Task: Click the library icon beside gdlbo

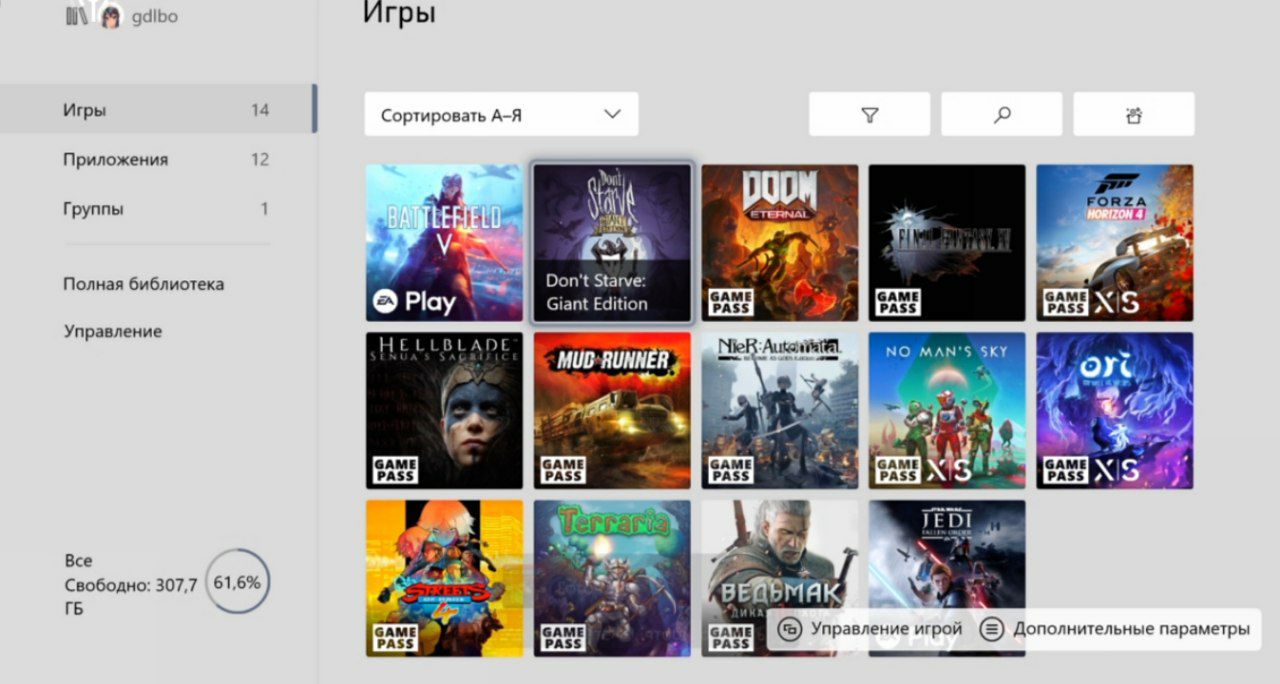Action: (x=77, y=16)
